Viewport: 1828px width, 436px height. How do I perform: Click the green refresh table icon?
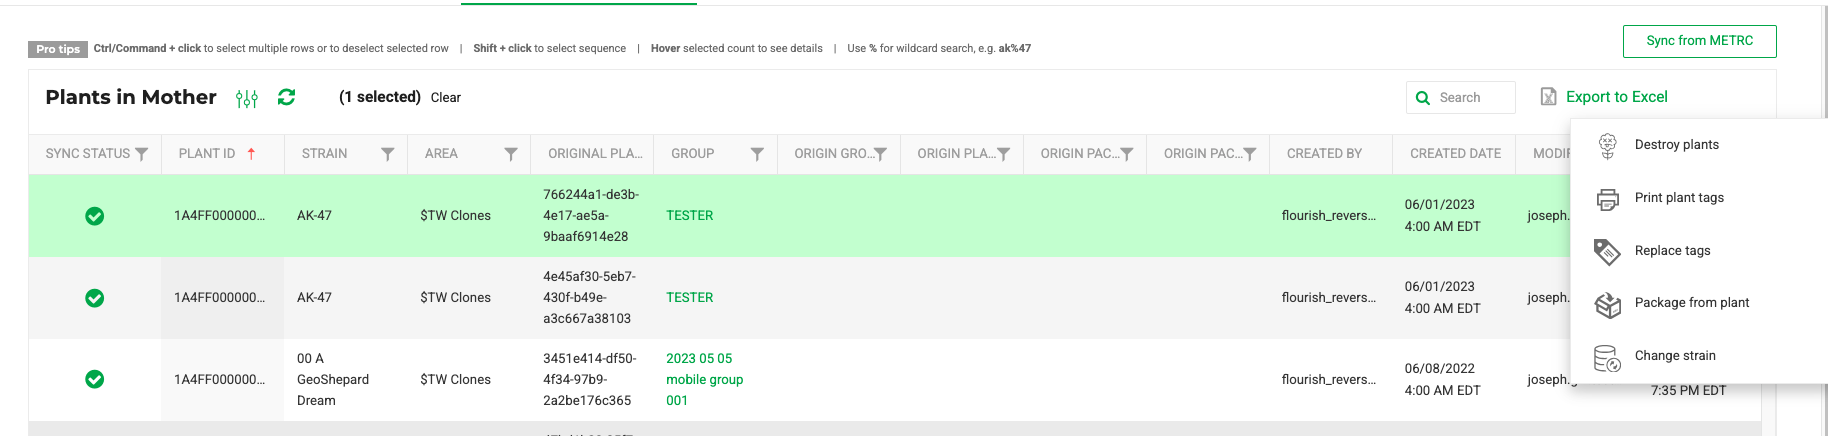pos(287,97)
